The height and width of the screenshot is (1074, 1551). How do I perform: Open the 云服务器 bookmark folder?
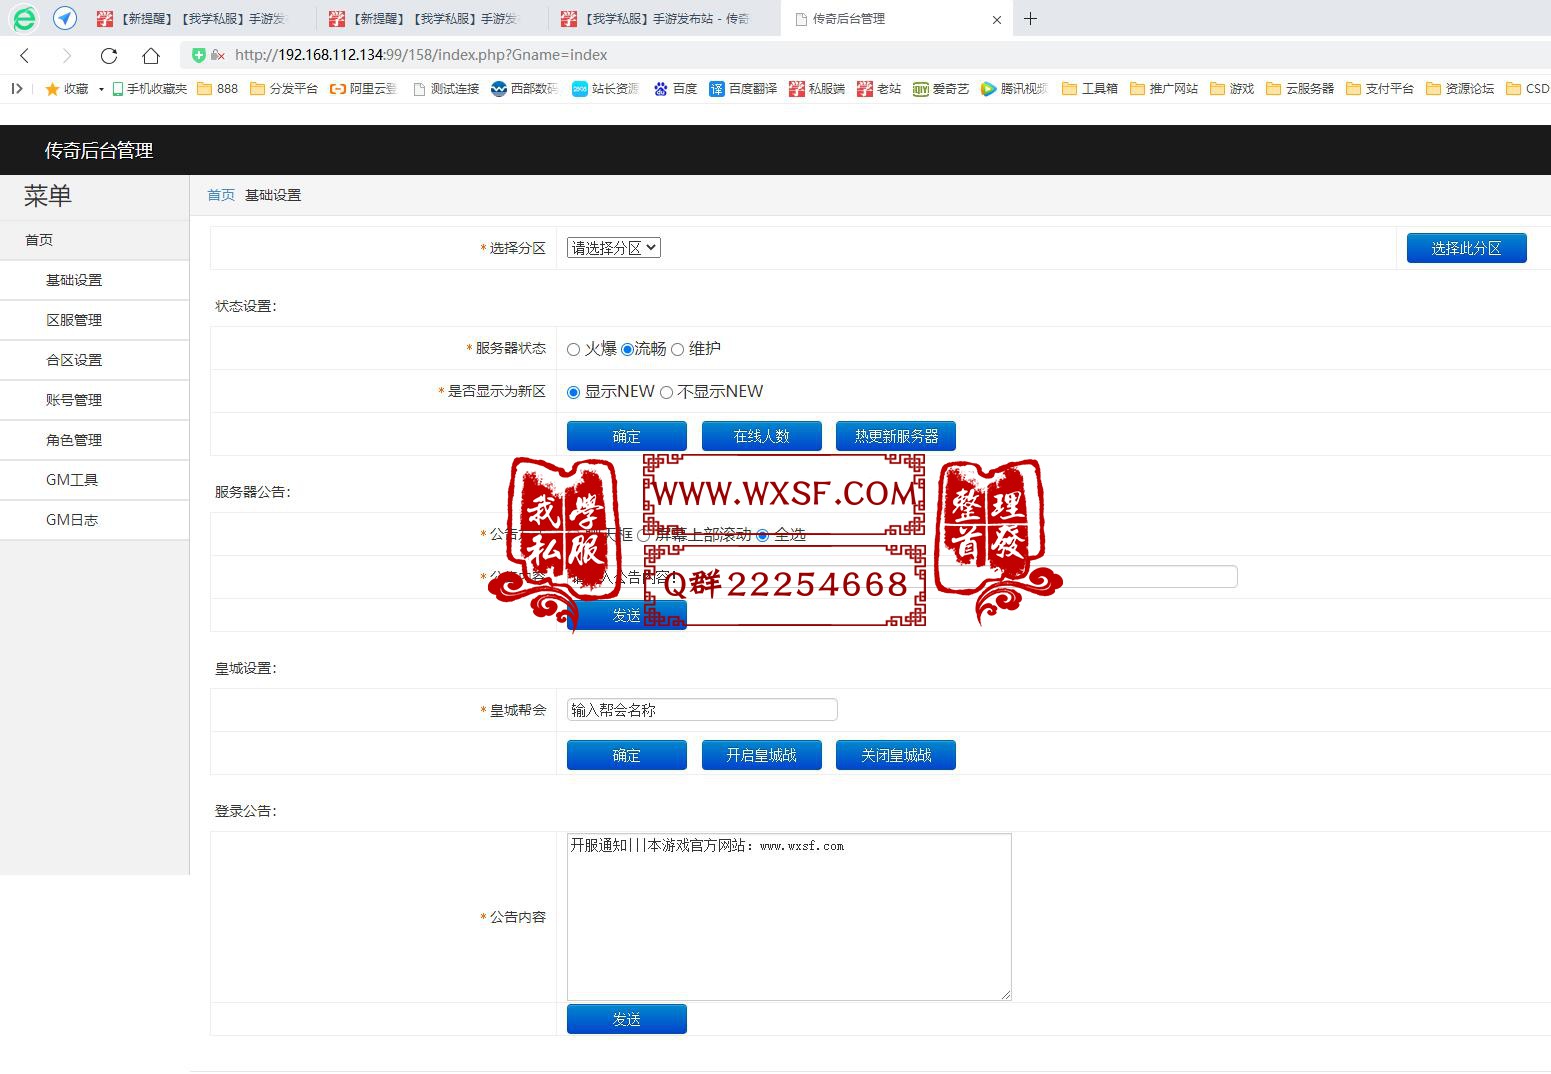pos(1300,88)
